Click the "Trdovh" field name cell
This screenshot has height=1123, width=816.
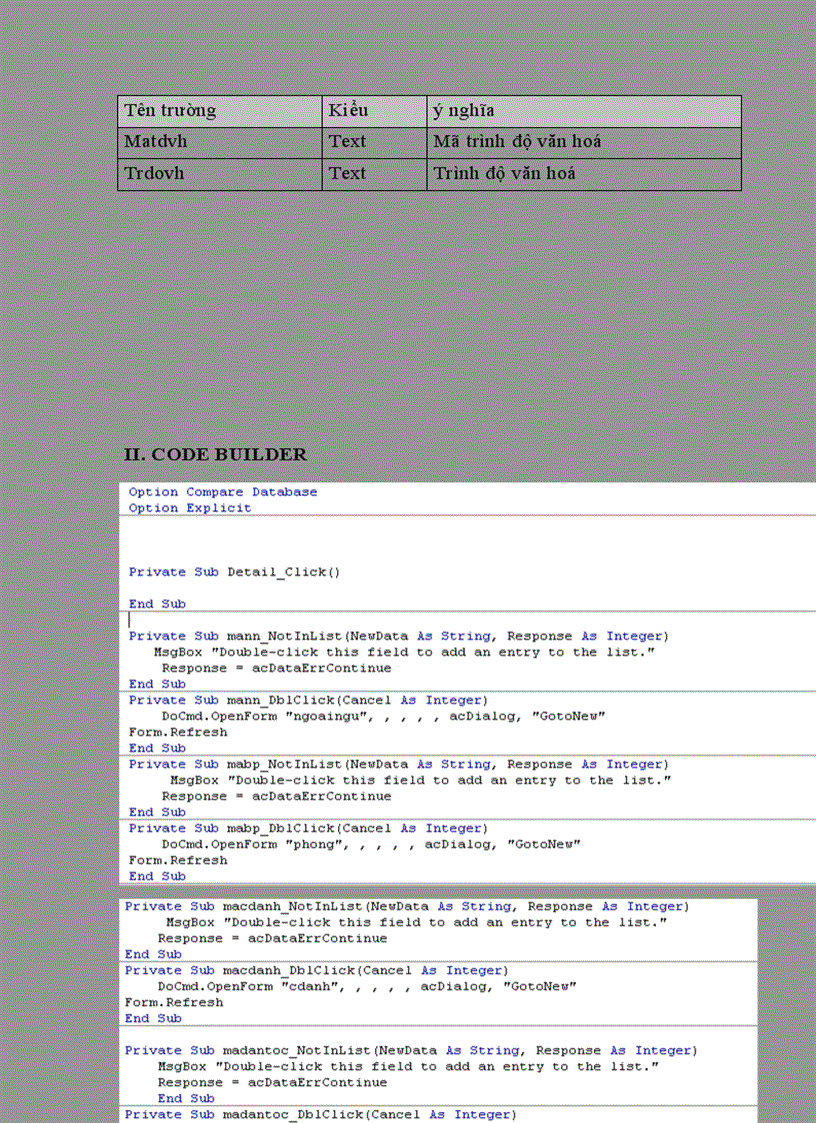154,174
